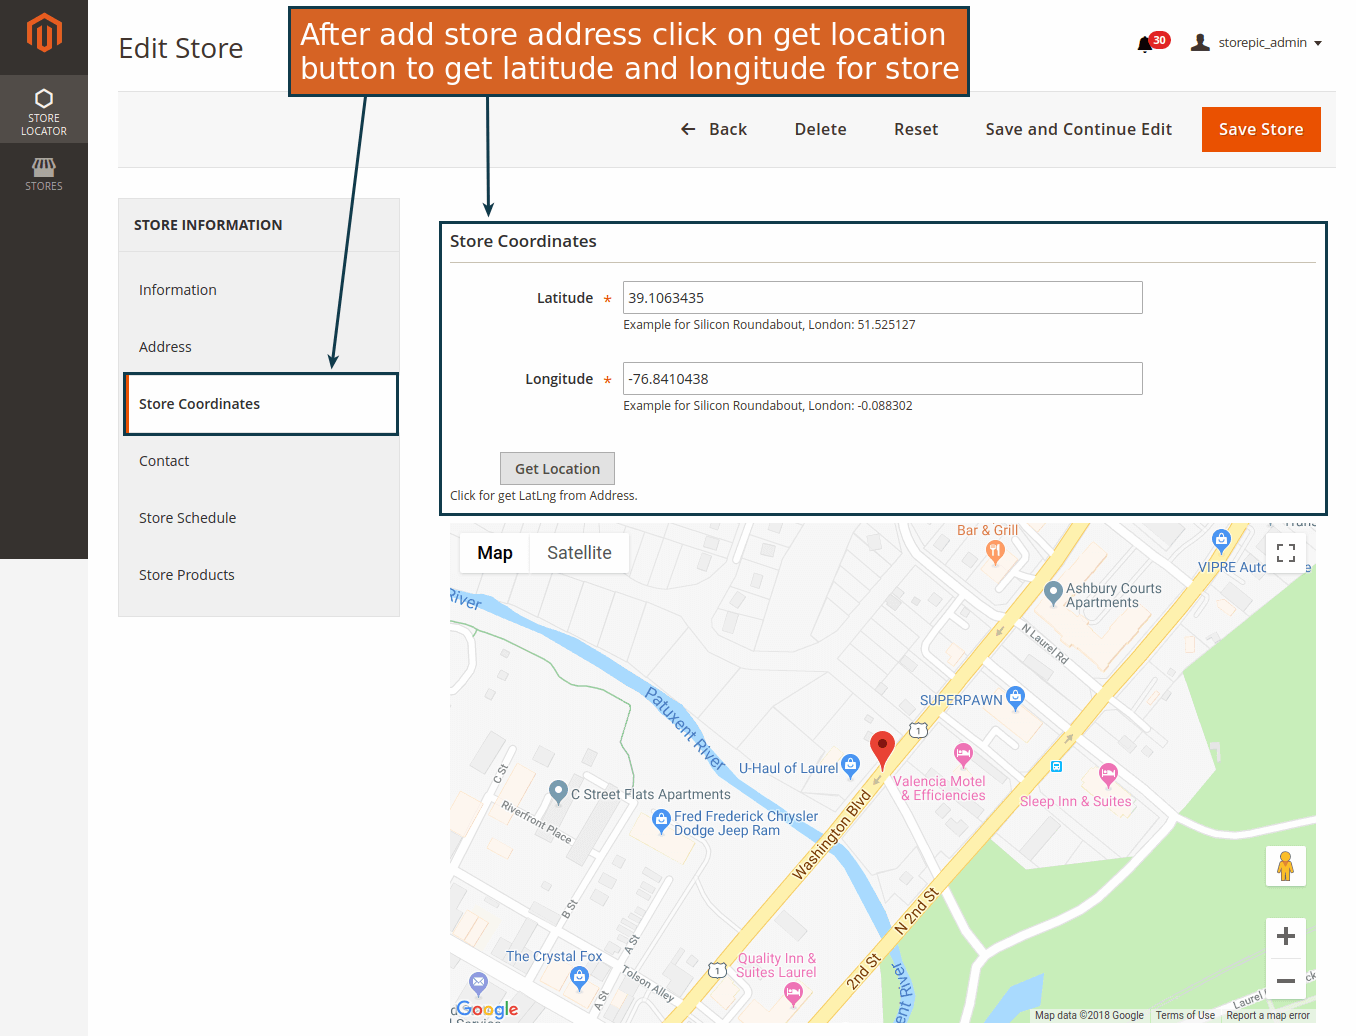Image resolution: width=1356 pixels, height=1036 pixels.
Task: Switch to Satellite map view
Action: point(579,552)
